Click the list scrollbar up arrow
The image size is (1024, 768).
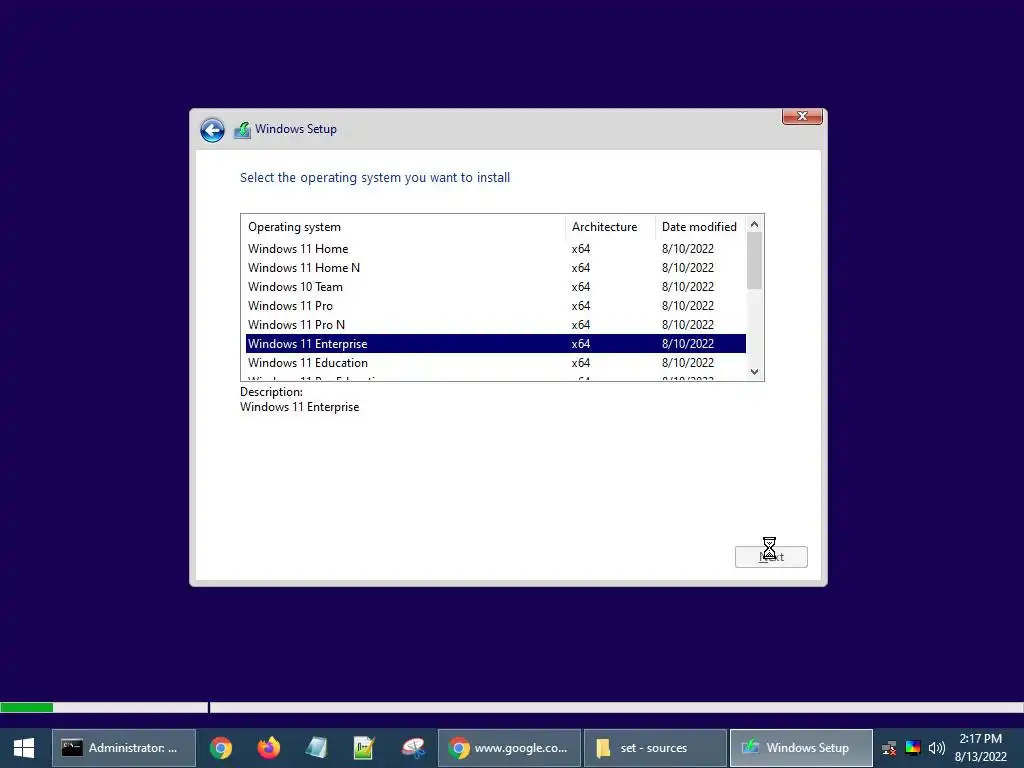754,224
